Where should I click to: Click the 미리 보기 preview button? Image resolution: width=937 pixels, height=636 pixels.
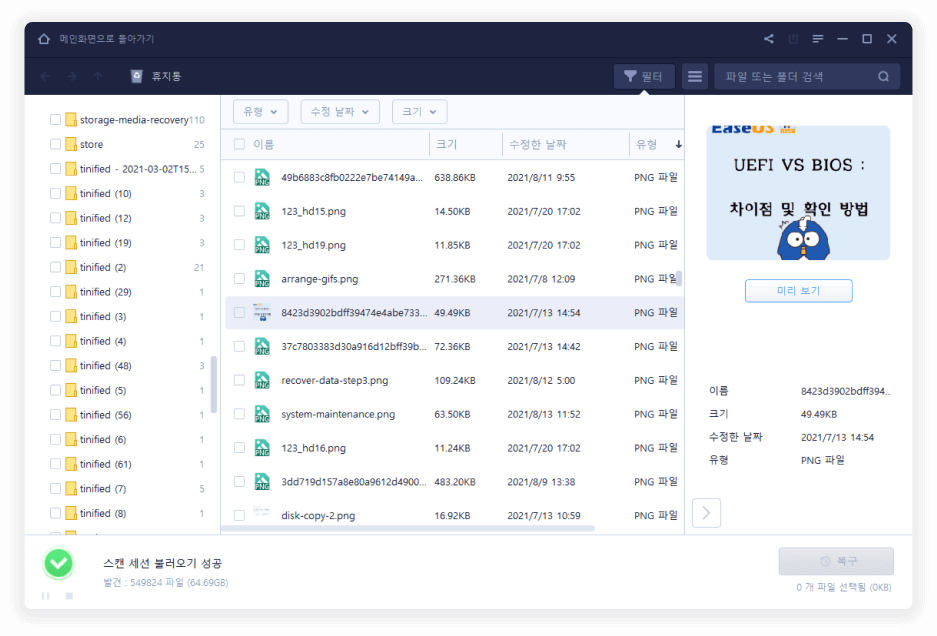pyautogui.click(x=798, y=291)
